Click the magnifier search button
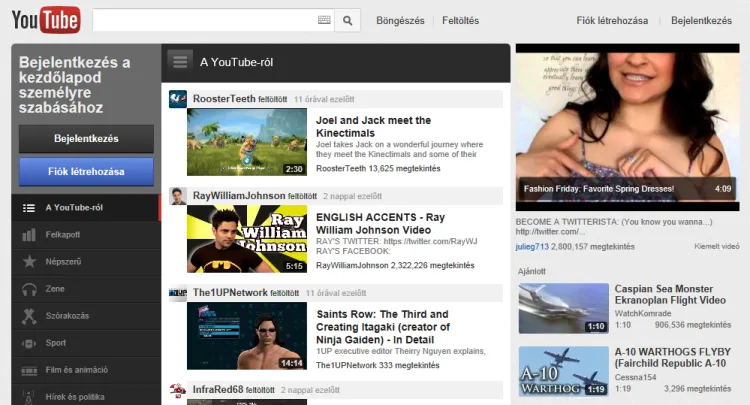 click(348, 20)
